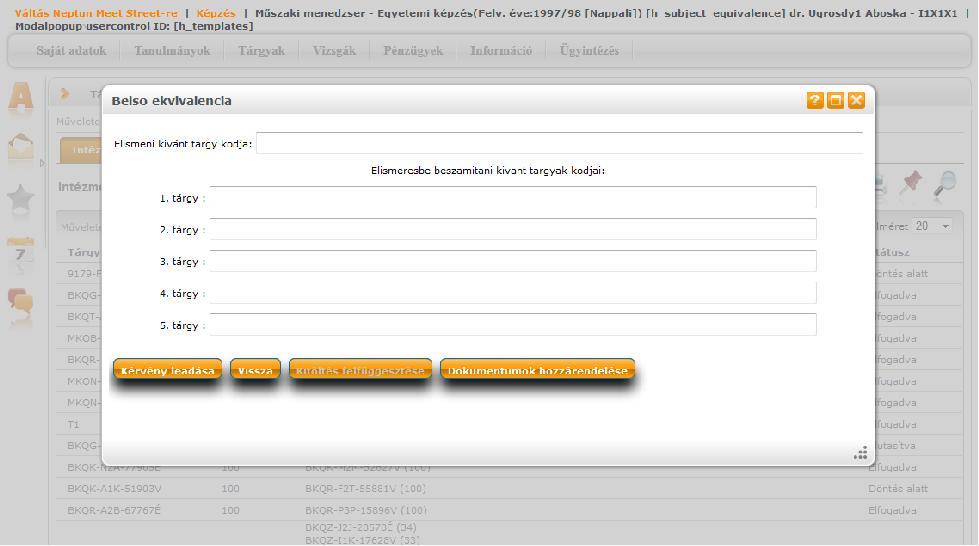The width and height of the screenshot is (979, 546).
Task: Open the forum speech bubbles sidebar icon
Action: click(21, 303)
